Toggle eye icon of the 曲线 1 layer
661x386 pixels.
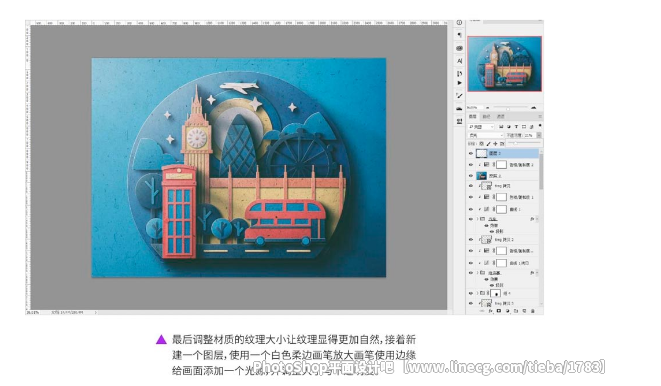[x=471, y=209]
